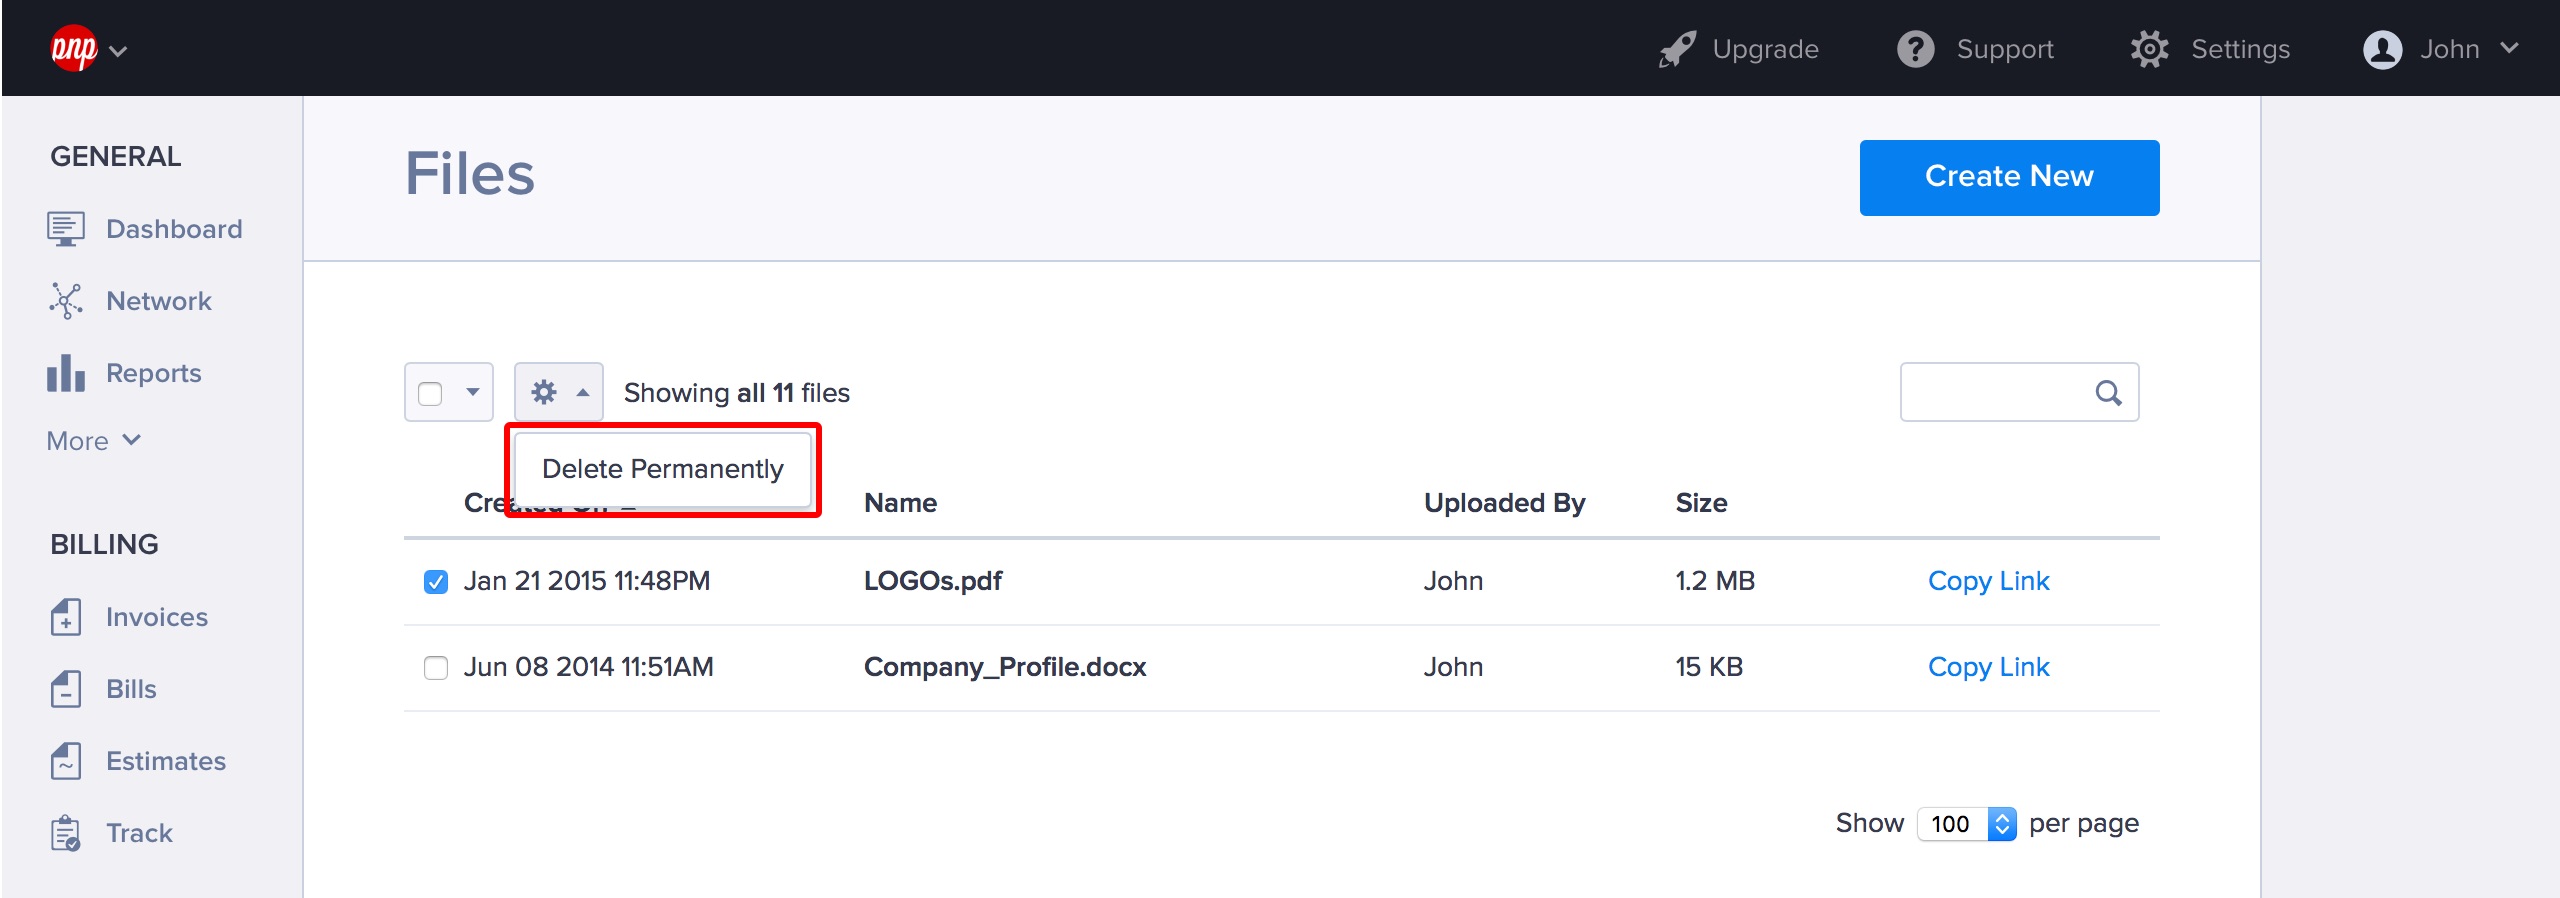The image size is (2560, 898).
Task: Expand the More section in sidebar
Action: (94, 441)
